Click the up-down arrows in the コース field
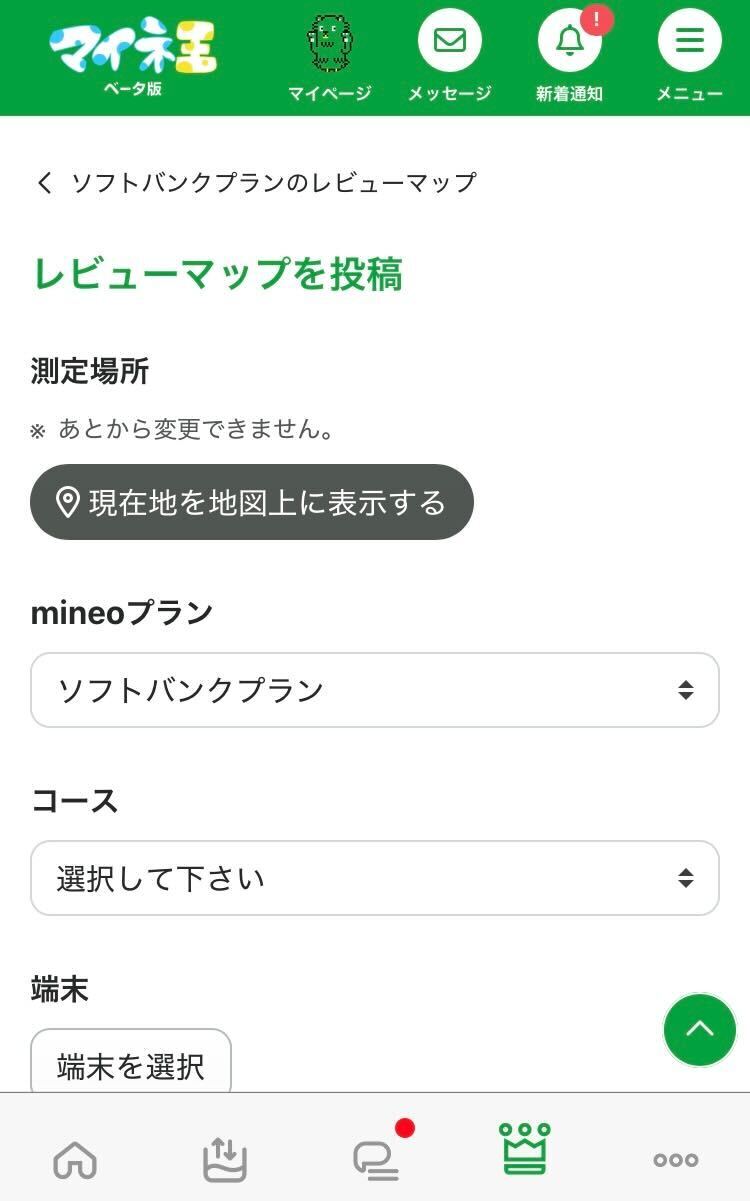This screenshot has width=750, height=1201. [685, 878]
